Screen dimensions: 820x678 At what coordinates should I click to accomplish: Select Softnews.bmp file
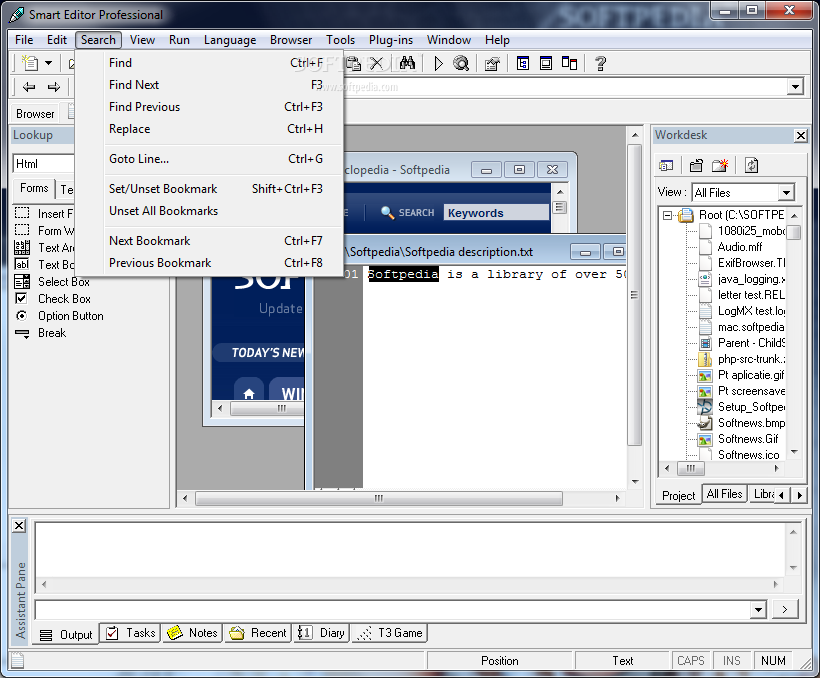point(751,423)
